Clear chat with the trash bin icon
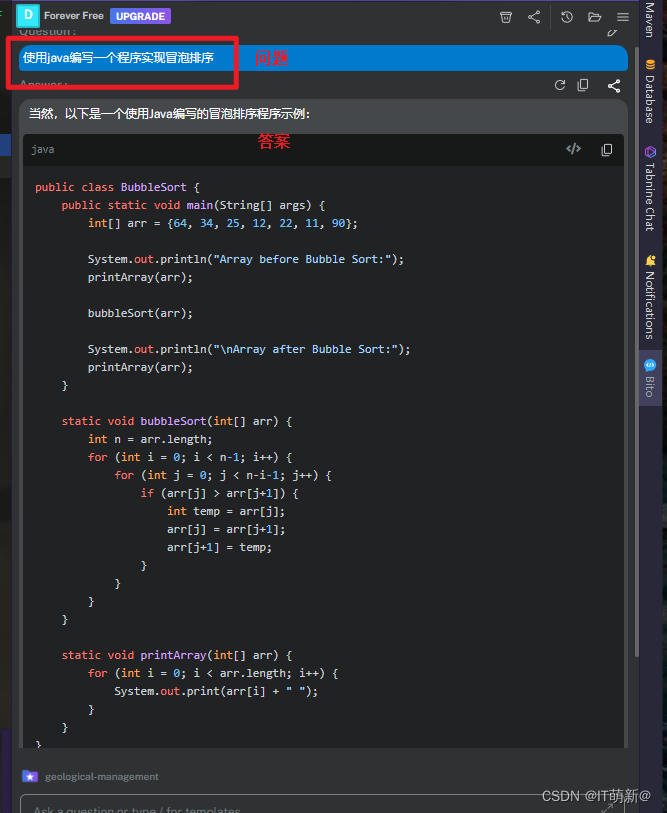The height and width of the screenshot is (813, 667). (506, 17)
